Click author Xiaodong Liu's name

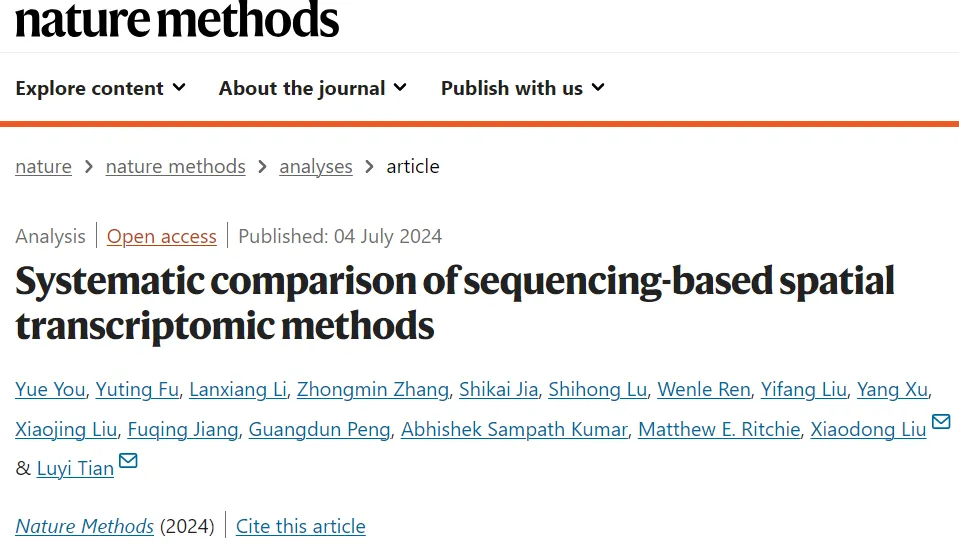(x=868, y=429)
